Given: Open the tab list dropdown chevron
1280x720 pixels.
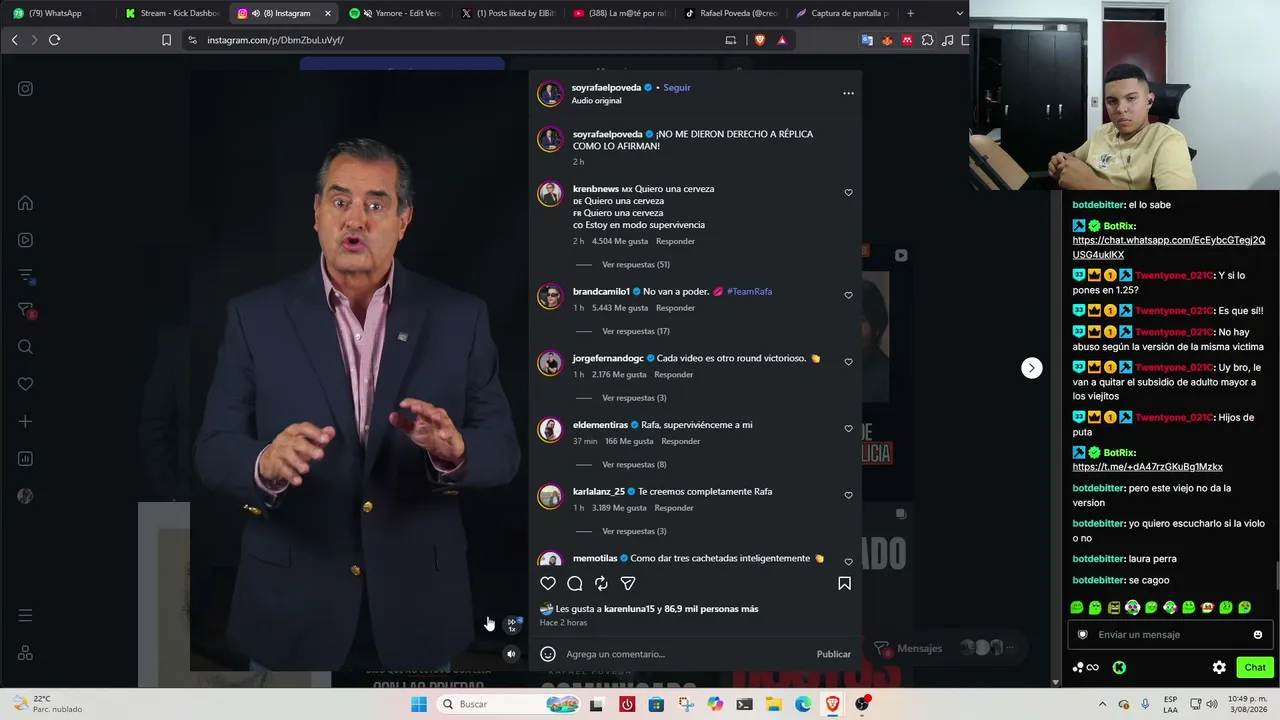Looking at the screenshot, I should (x=960, y=13).
